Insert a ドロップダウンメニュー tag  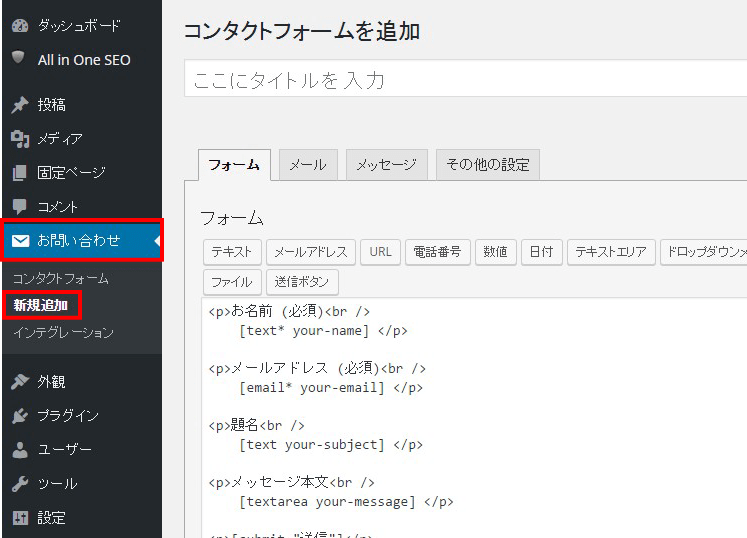click(704, 252)
